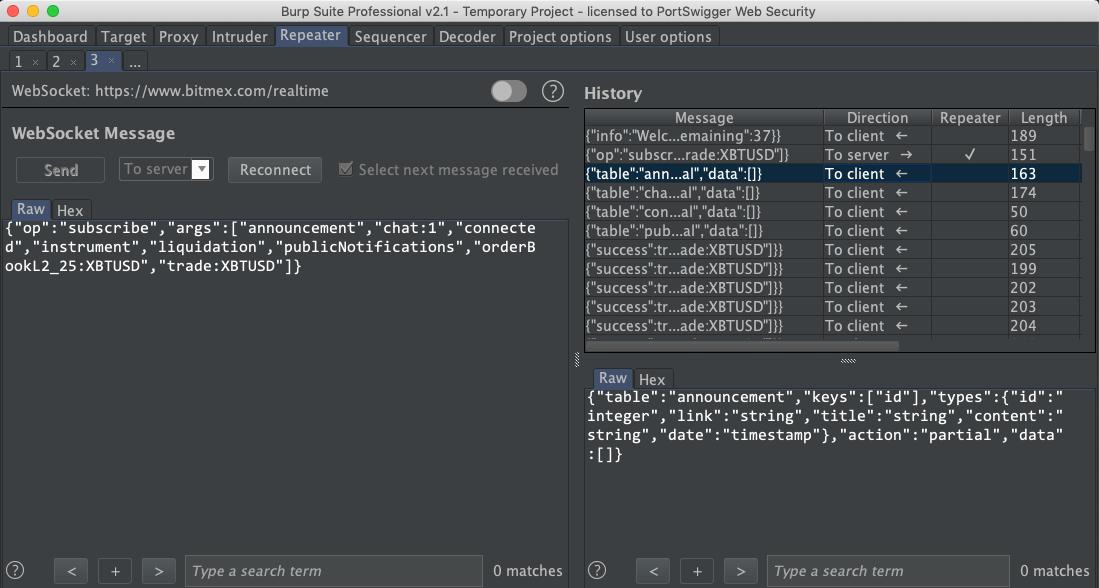Image resolution: width=1099 pixels, height=588 pixels.
Task: Enable the WebSocket connection toggle
Action: point(508,90)
